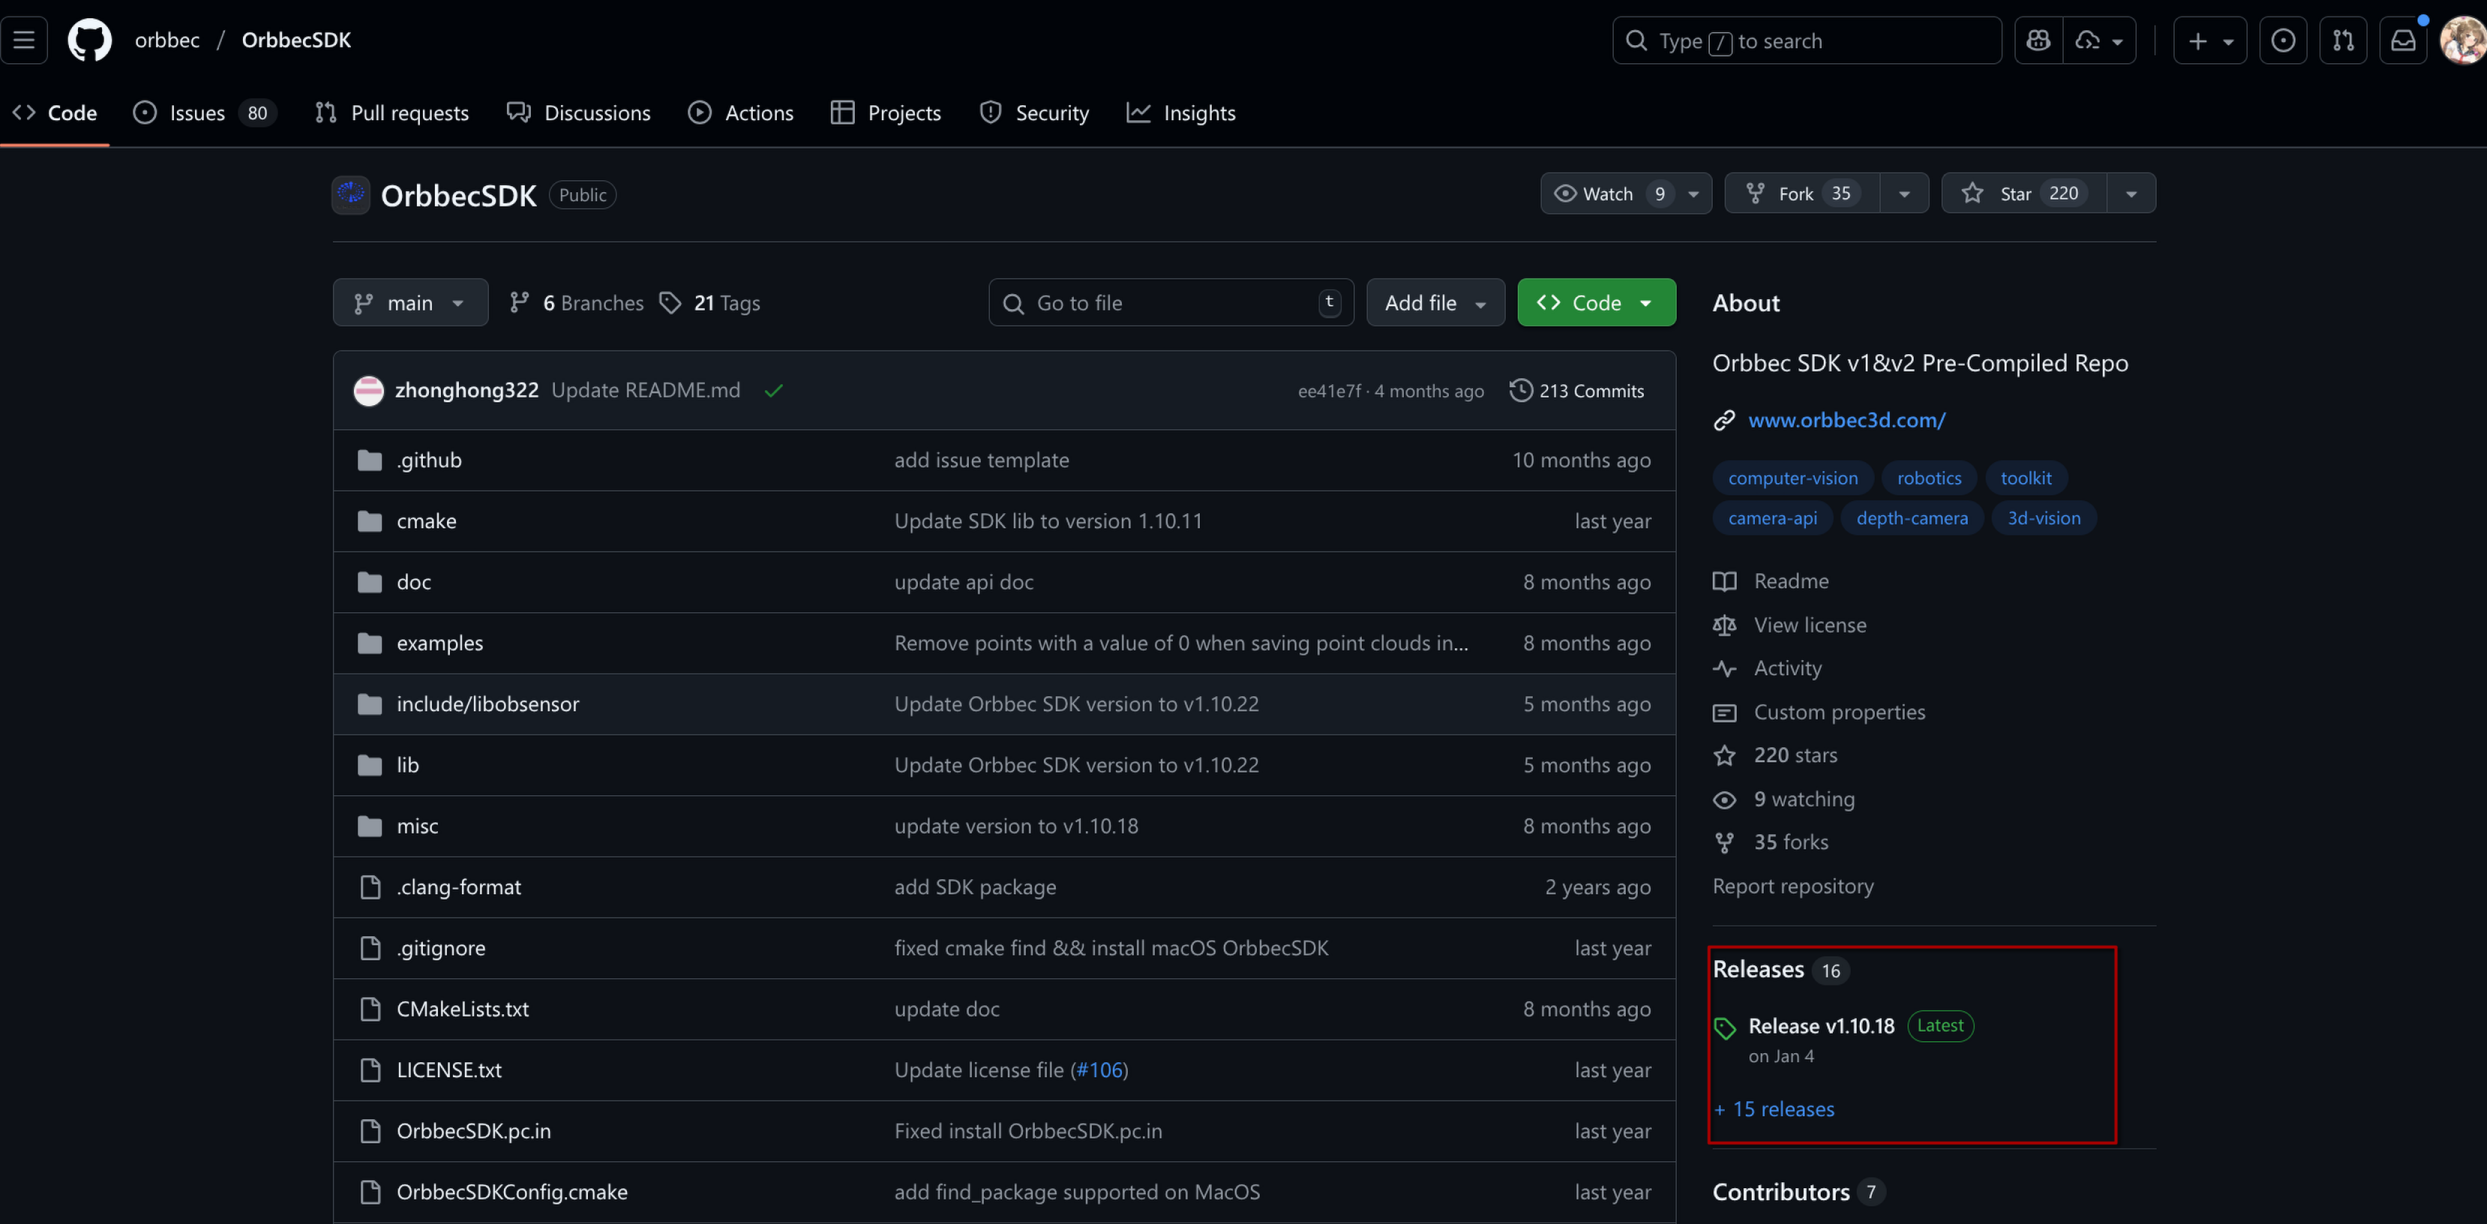Open the notifications inbox
The image size is (2487, 1224).
click(2403, 40)
